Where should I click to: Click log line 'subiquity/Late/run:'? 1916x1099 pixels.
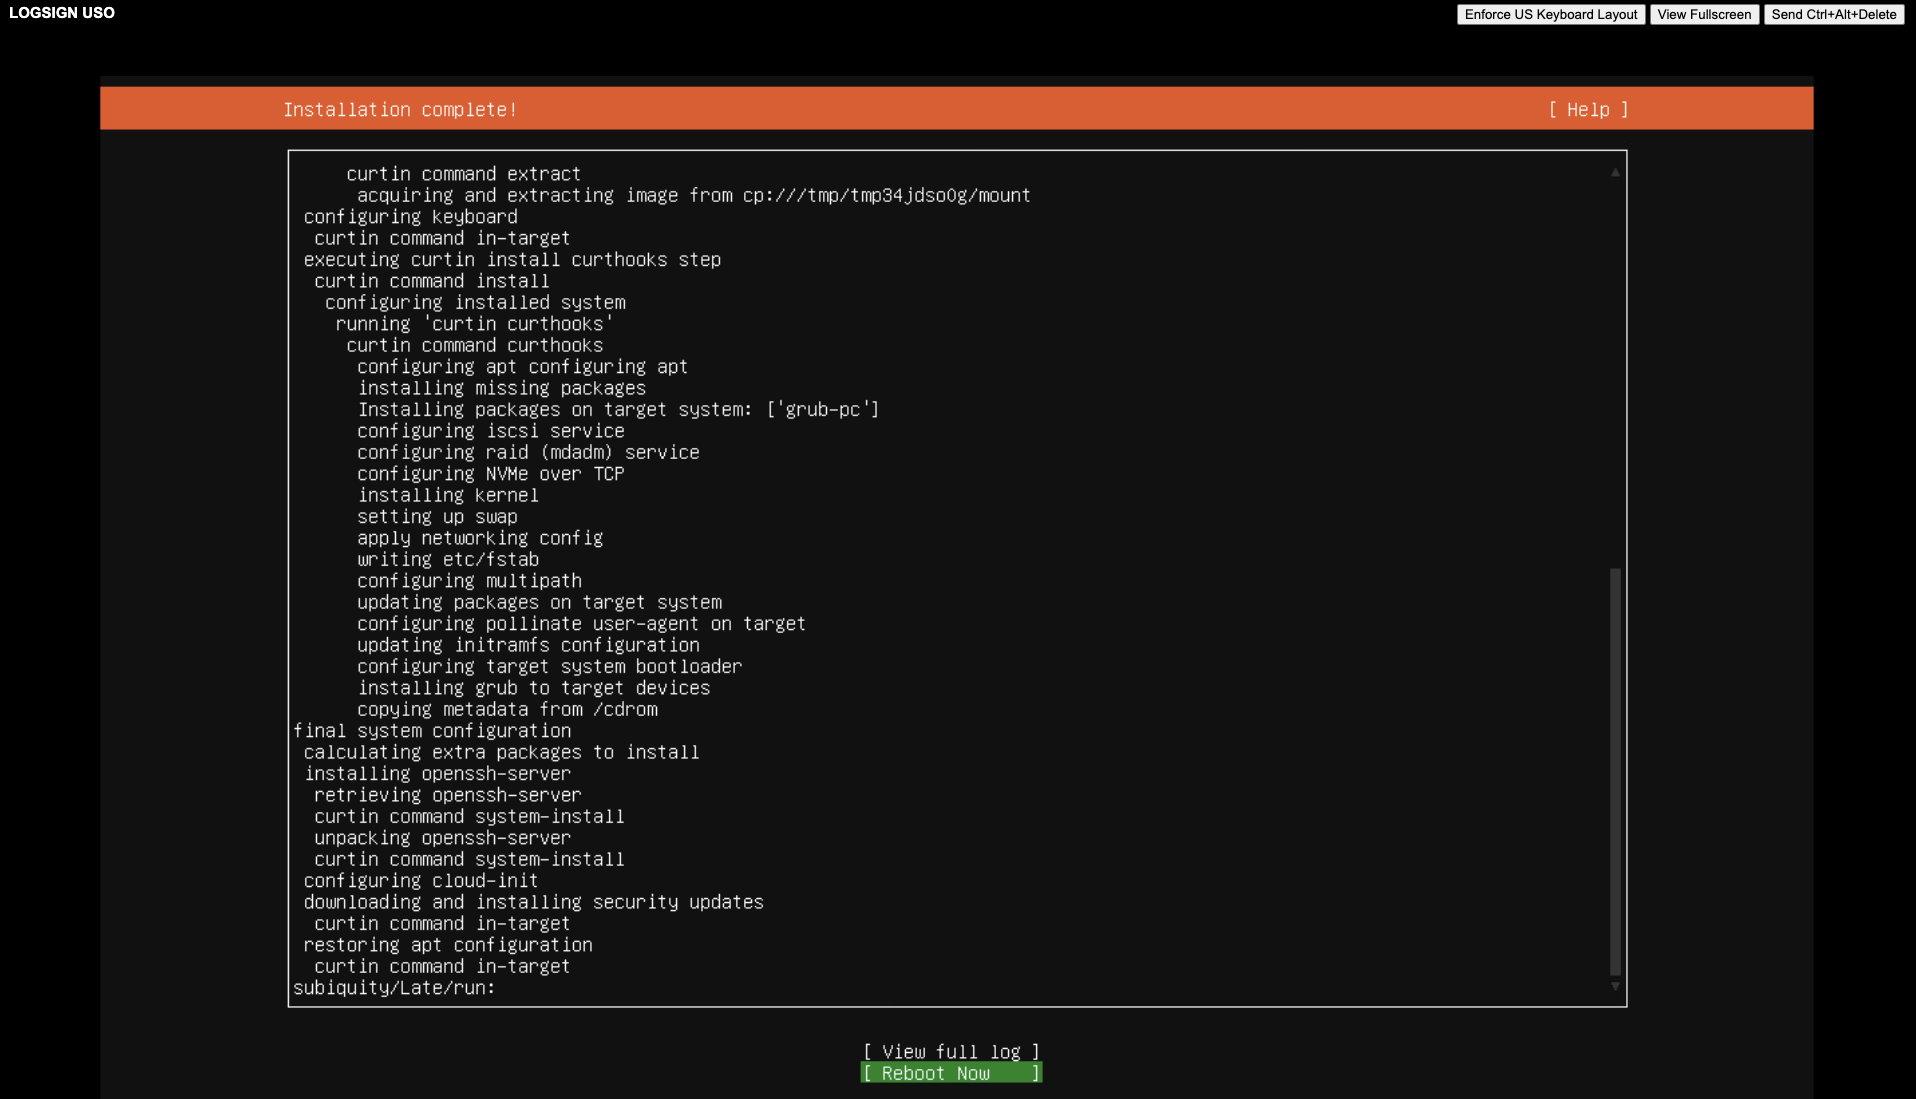394,988
